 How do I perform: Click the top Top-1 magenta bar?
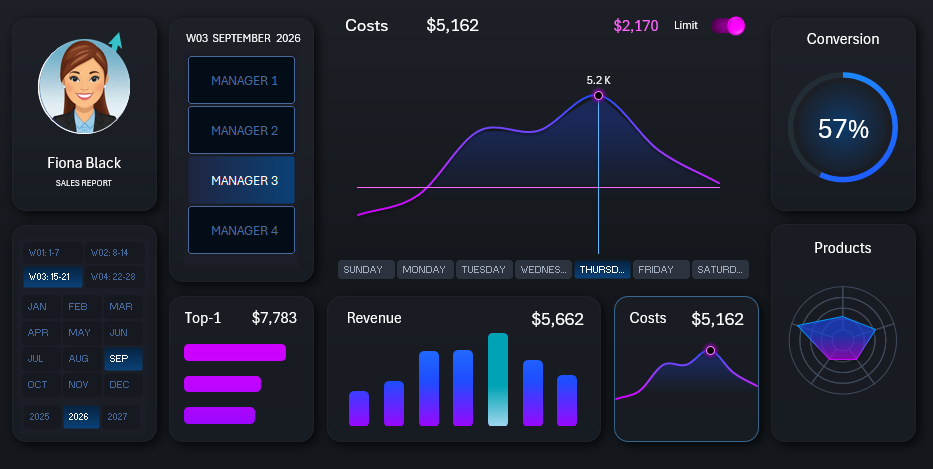235,352
